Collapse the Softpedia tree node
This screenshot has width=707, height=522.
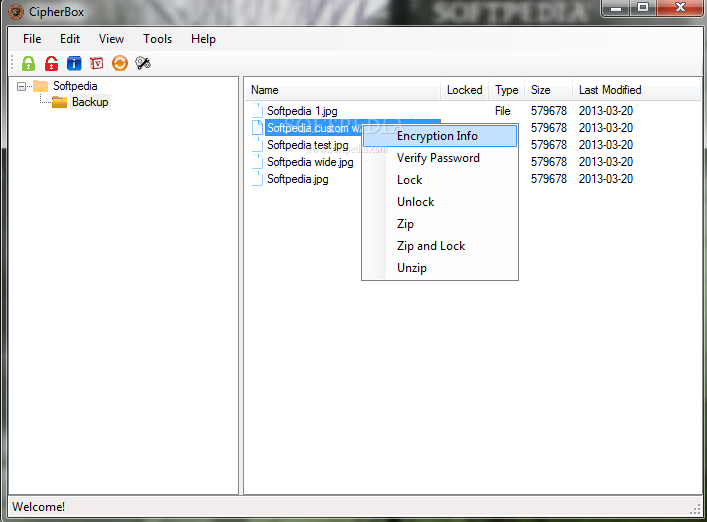click(x=21, y=86)
